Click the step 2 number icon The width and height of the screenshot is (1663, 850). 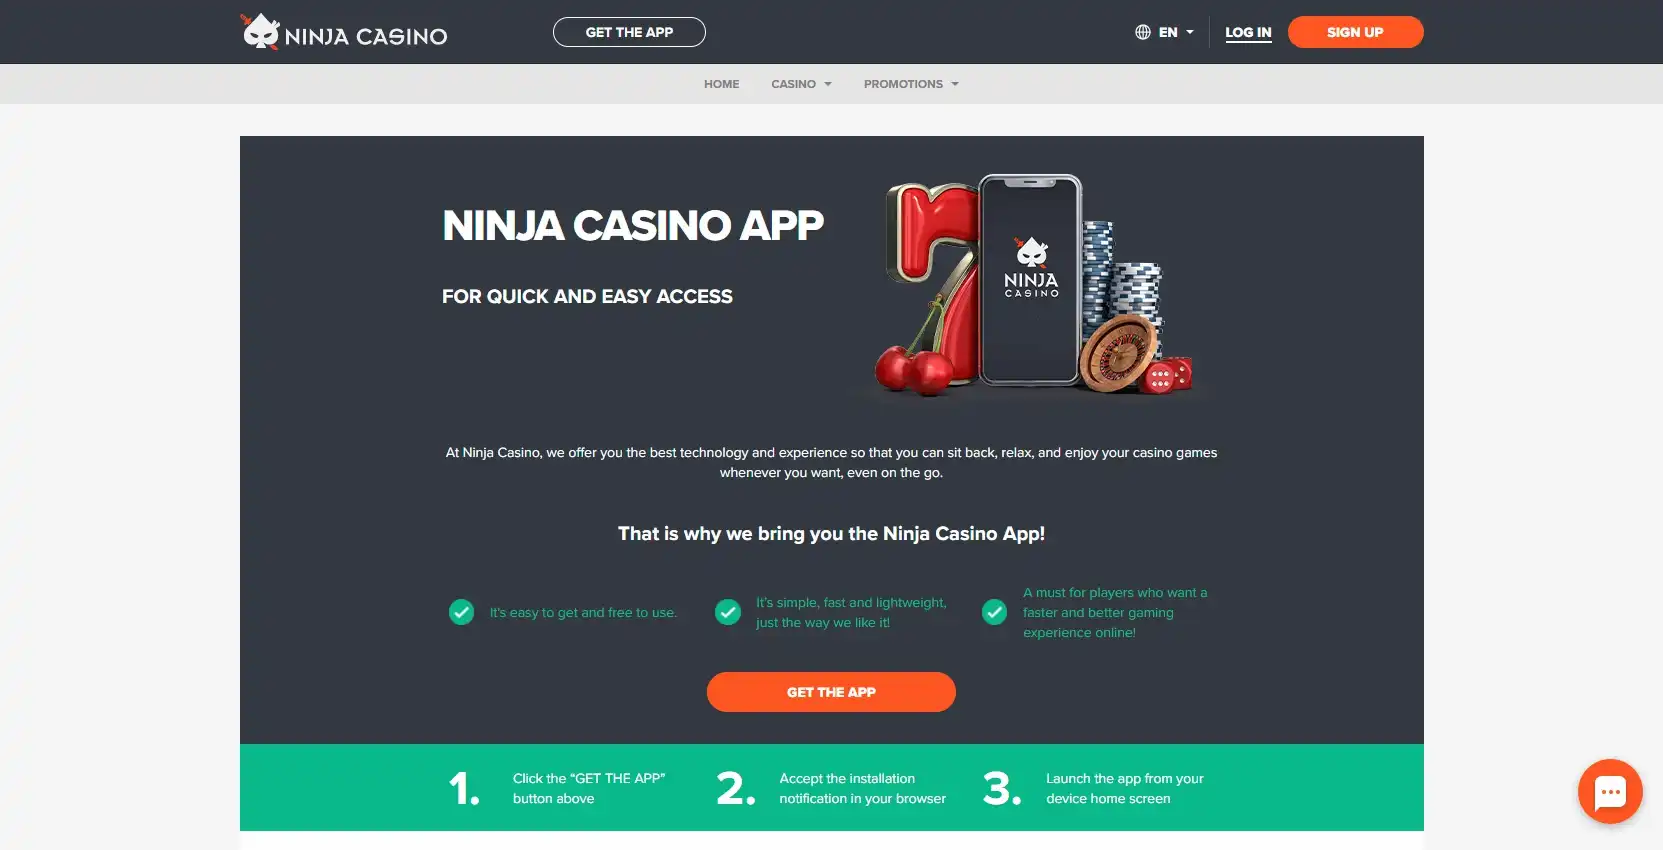pos(736,788)
